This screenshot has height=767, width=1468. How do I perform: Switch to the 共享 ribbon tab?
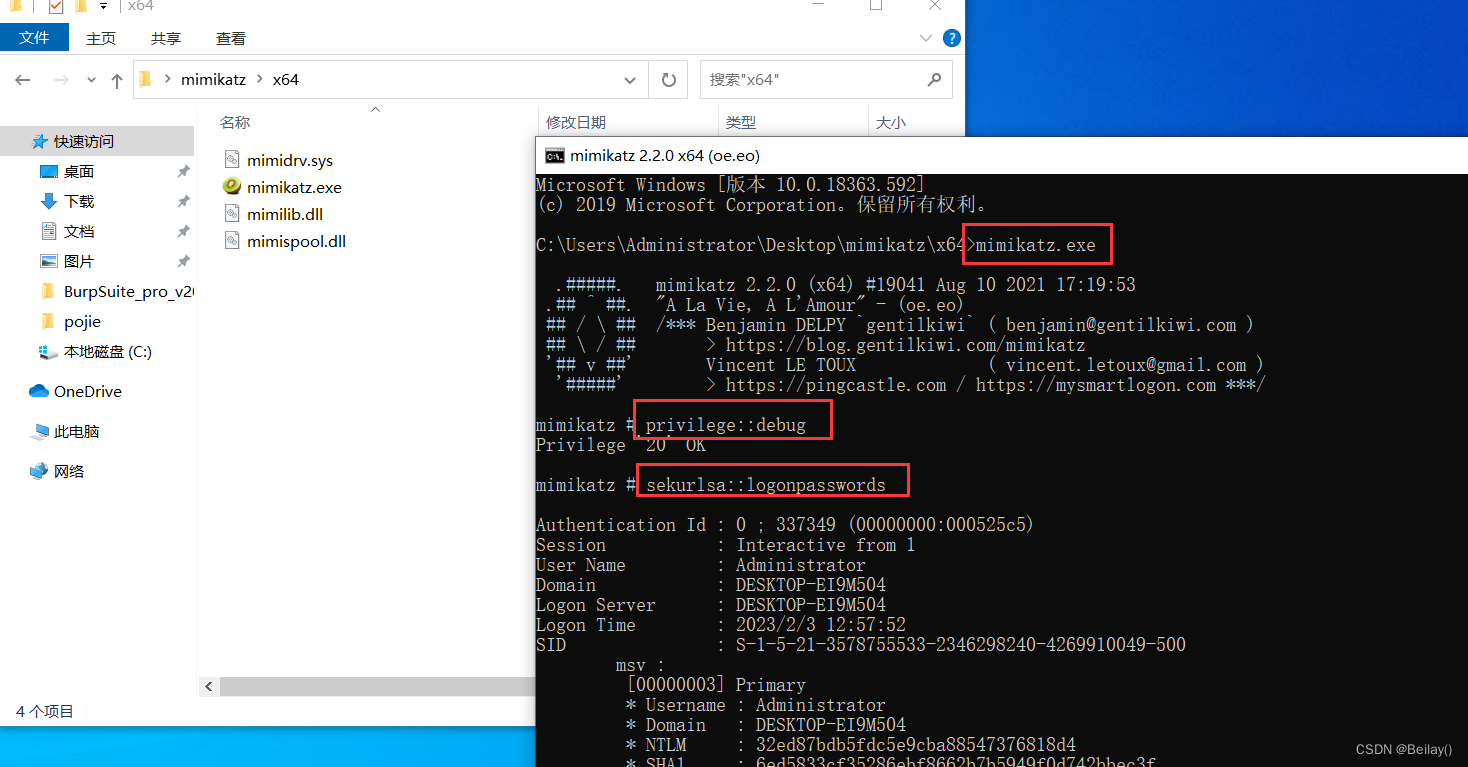coord(166,38)
